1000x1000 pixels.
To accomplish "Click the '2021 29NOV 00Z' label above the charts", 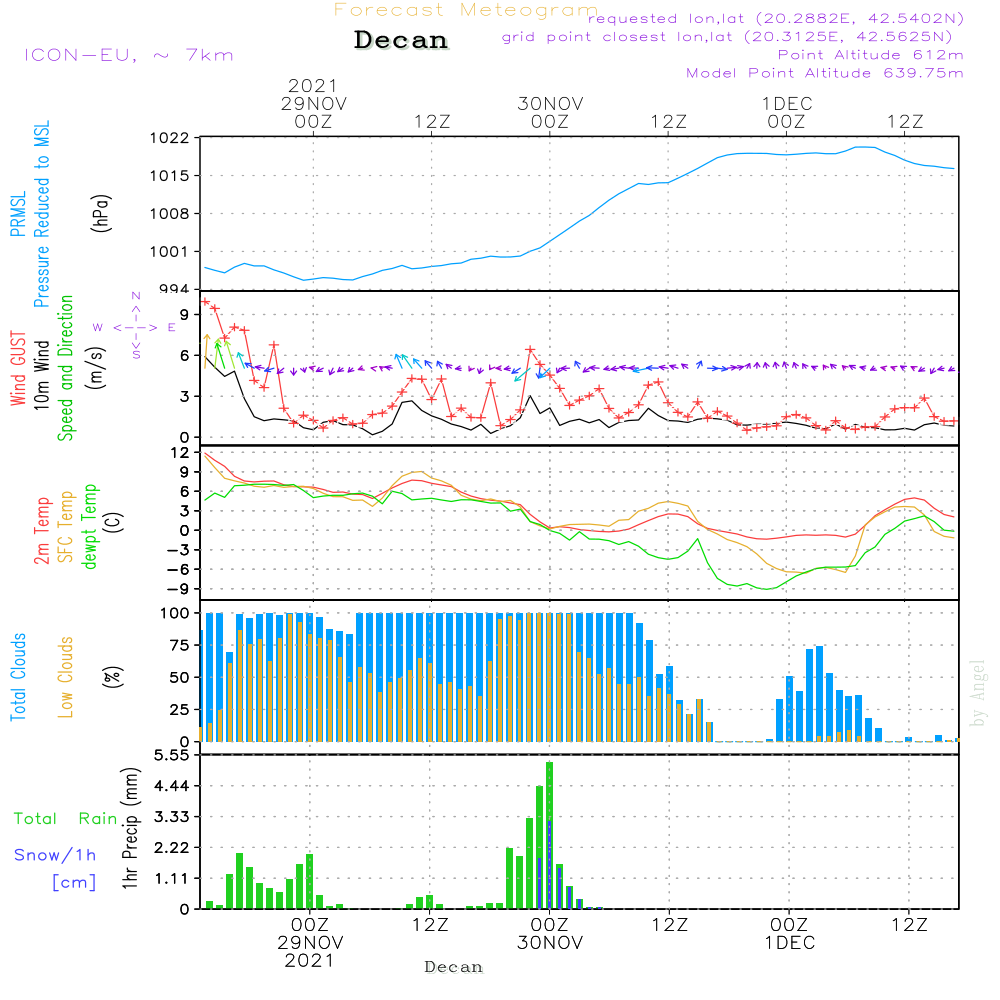I will pos(313,103).
